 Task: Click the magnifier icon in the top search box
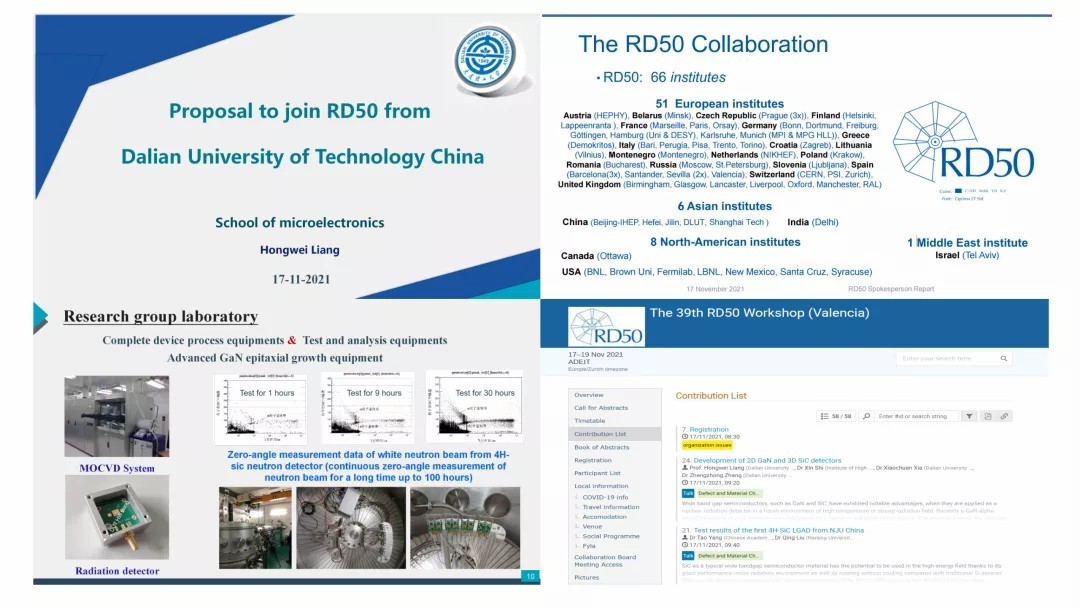click(x=1004, y=358)
